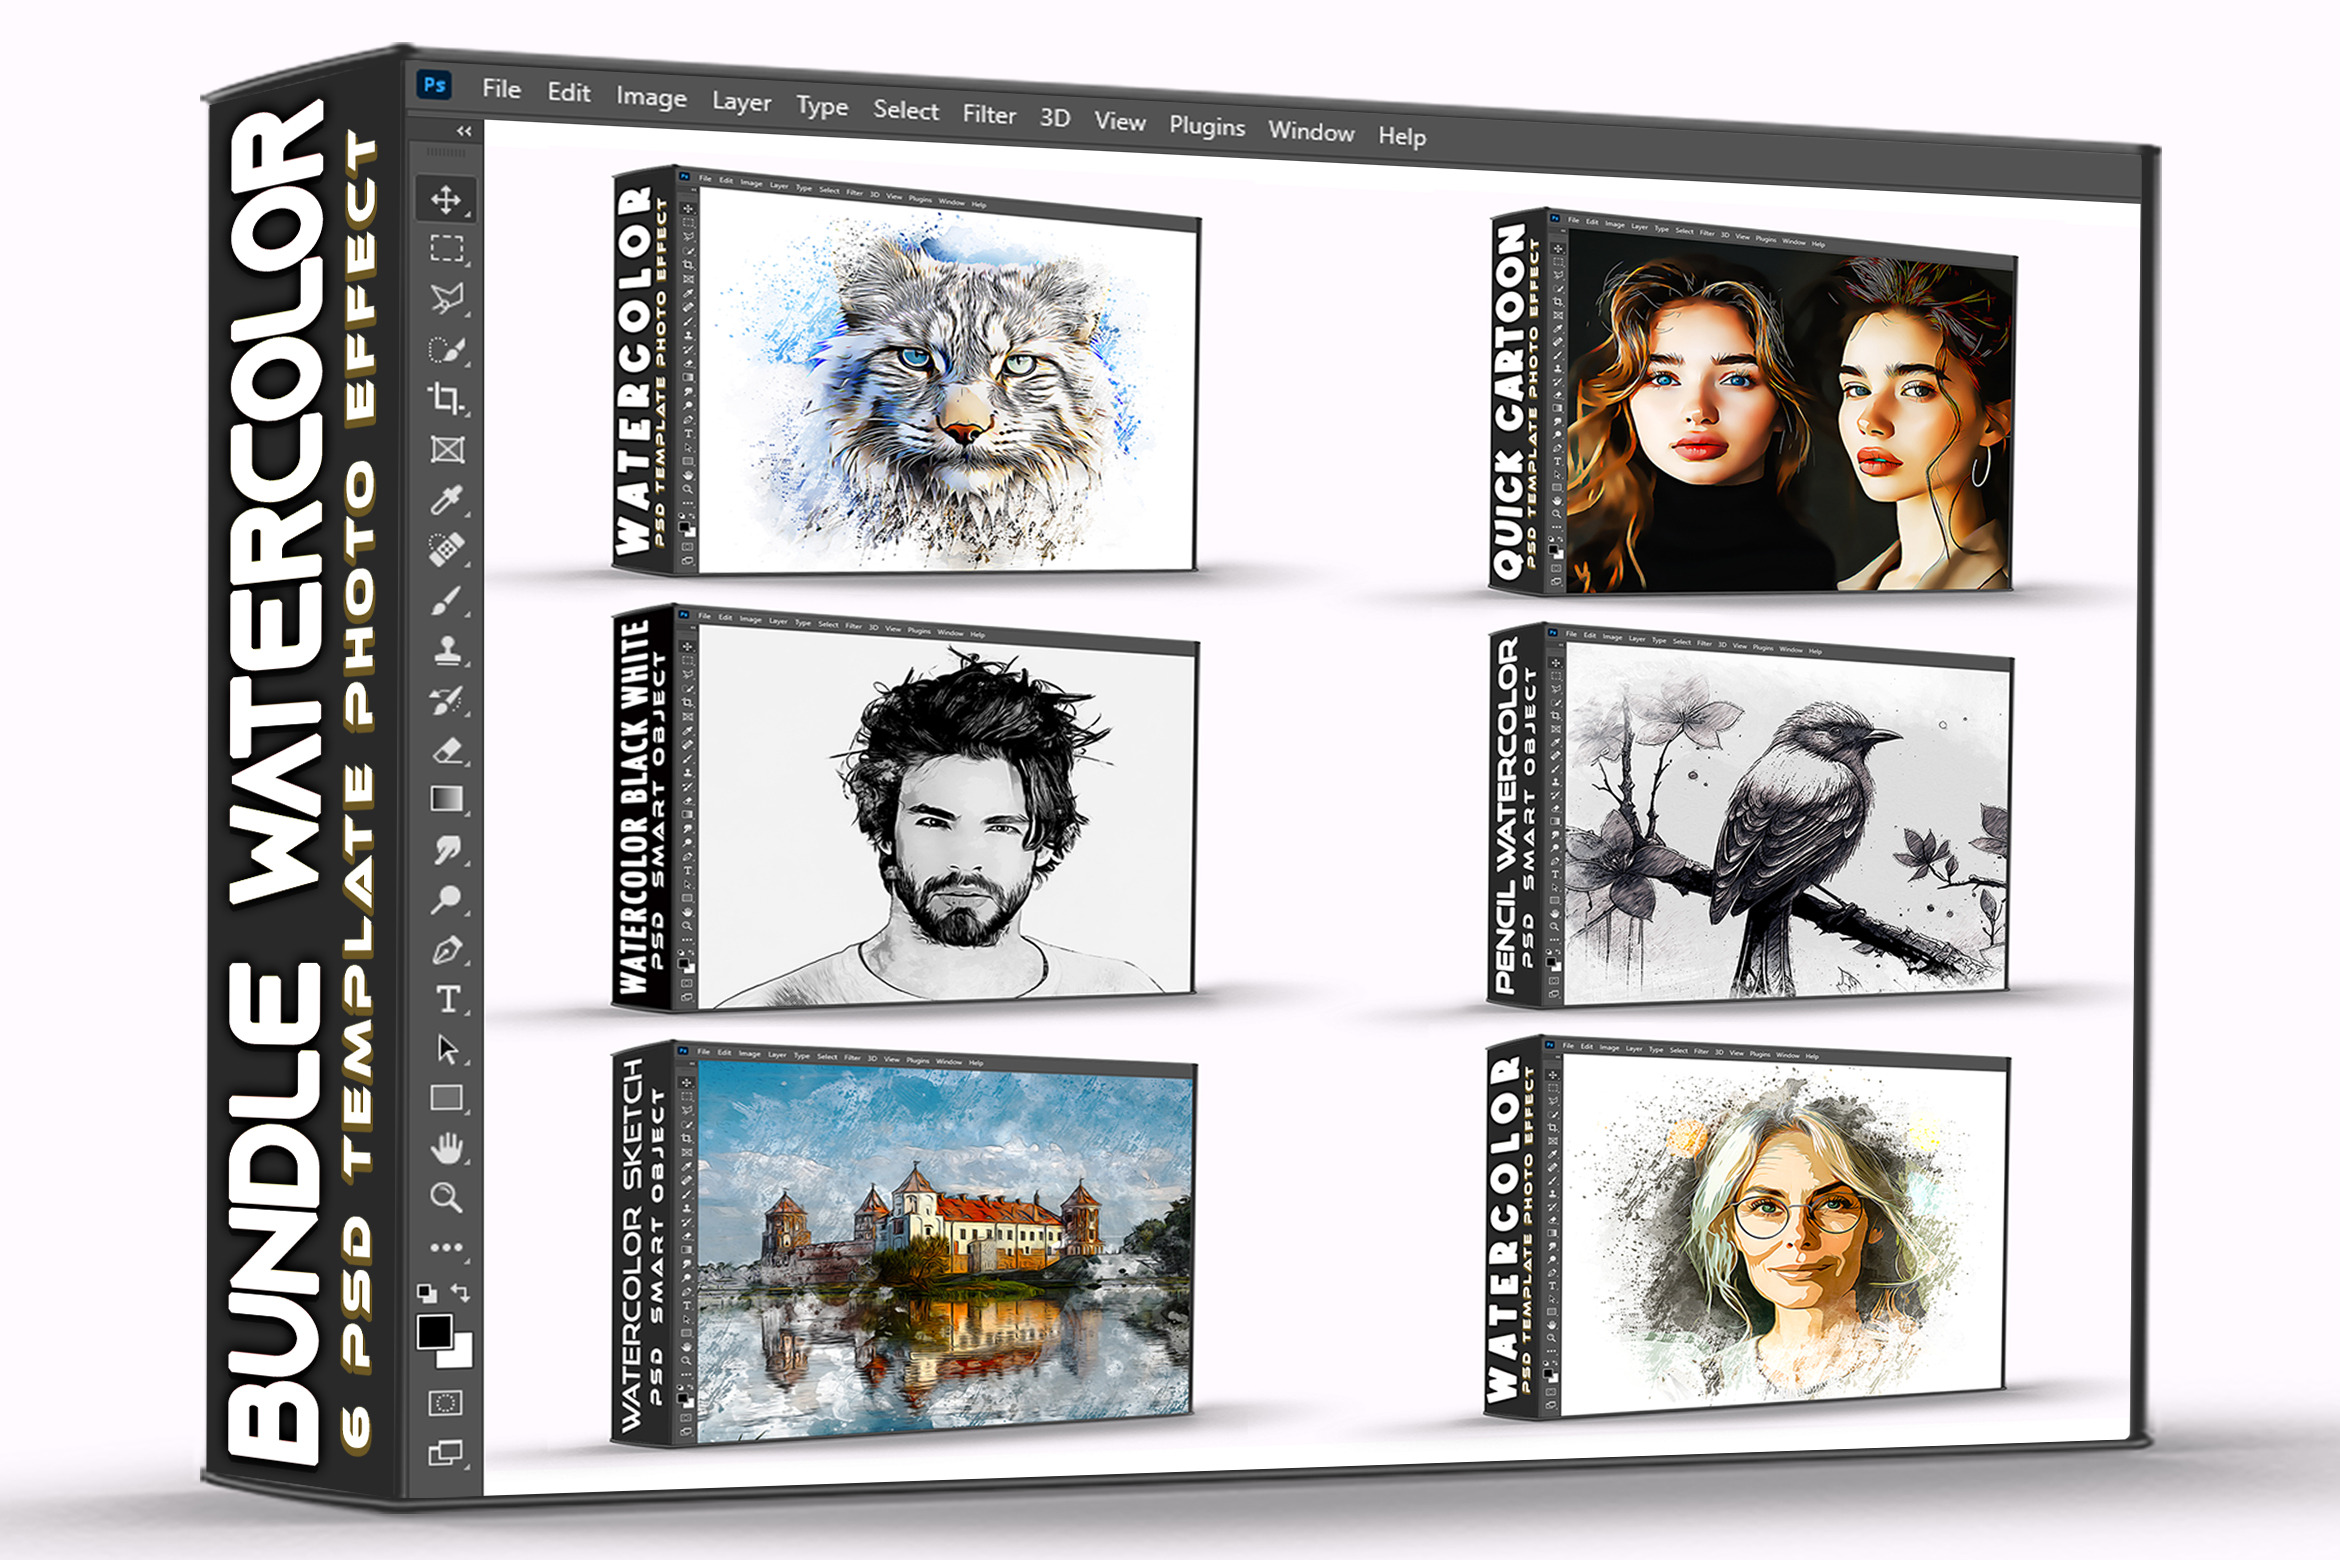Select the Spot Healing Brush tool
Screen dimensions: 2340x1560
pyautogui.click(x=446, y=549)
